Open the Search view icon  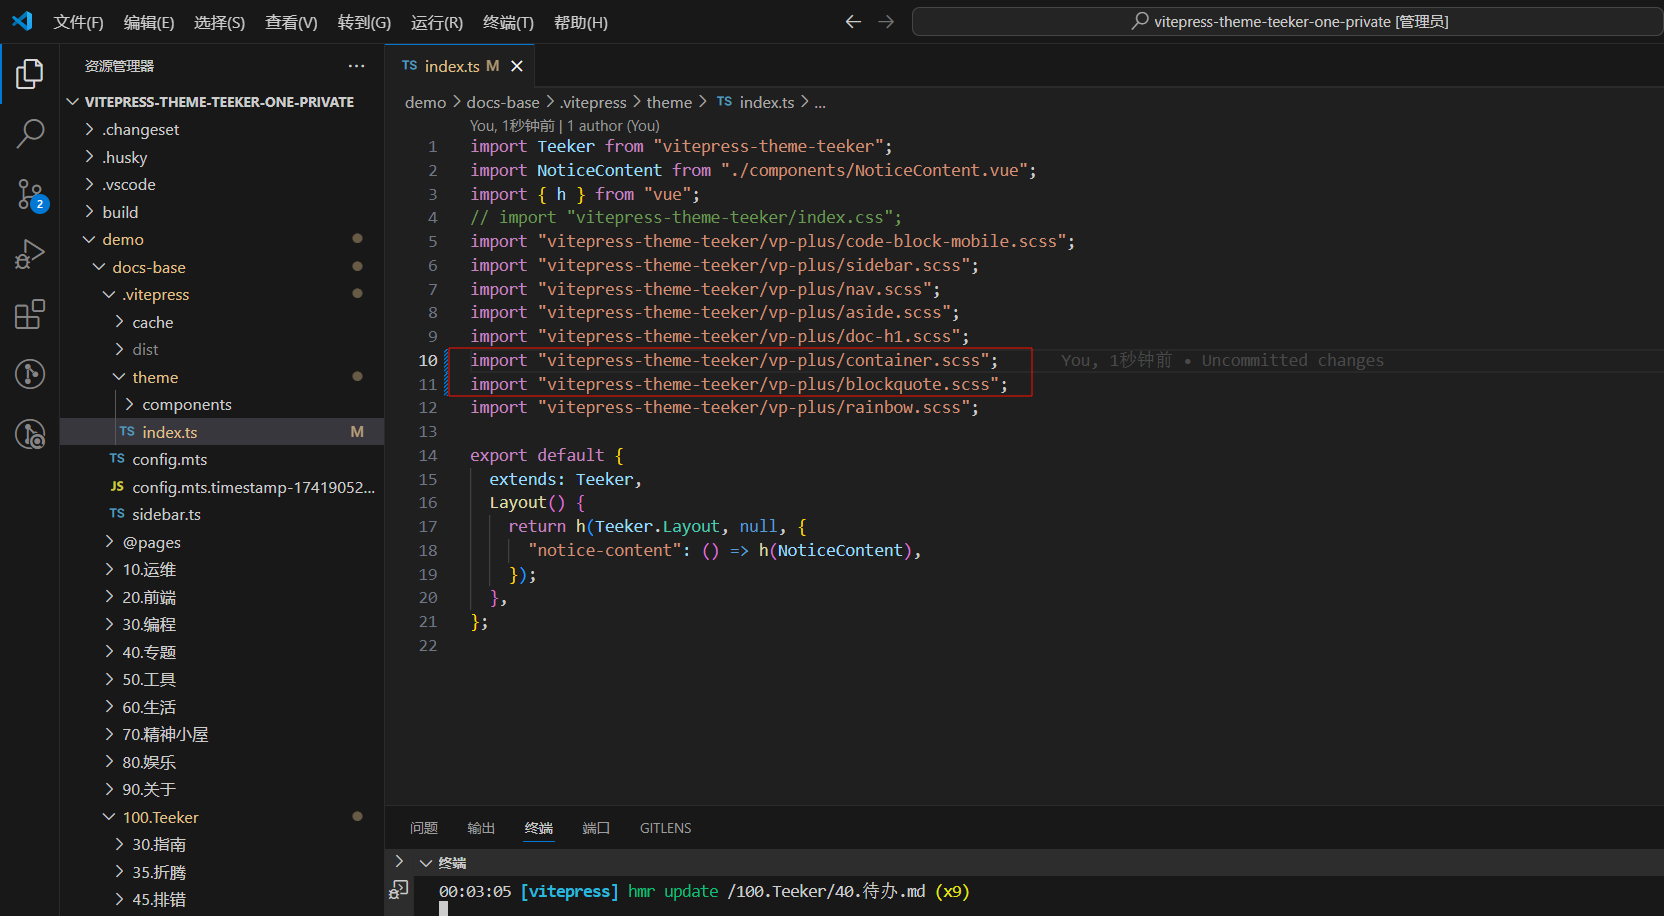[30, 133]
